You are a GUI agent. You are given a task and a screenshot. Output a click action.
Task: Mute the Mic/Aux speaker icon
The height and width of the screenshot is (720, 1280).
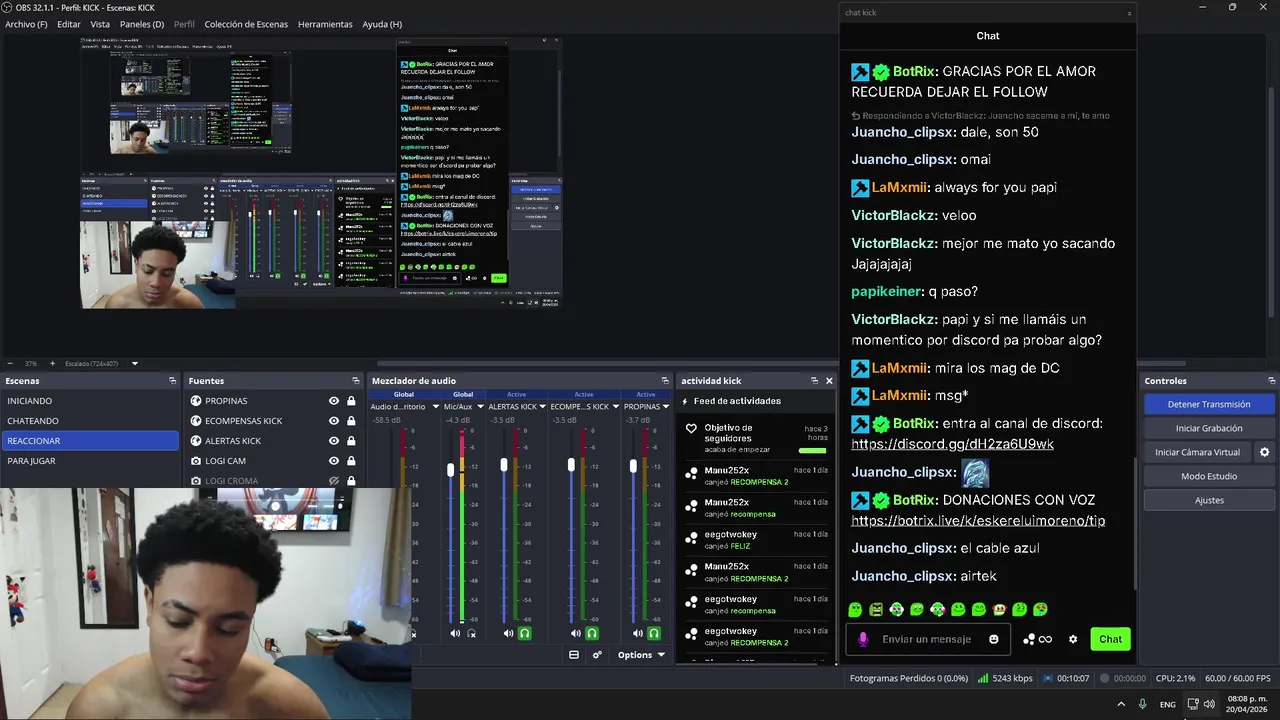pyautogui.click(x=455, y=633)
